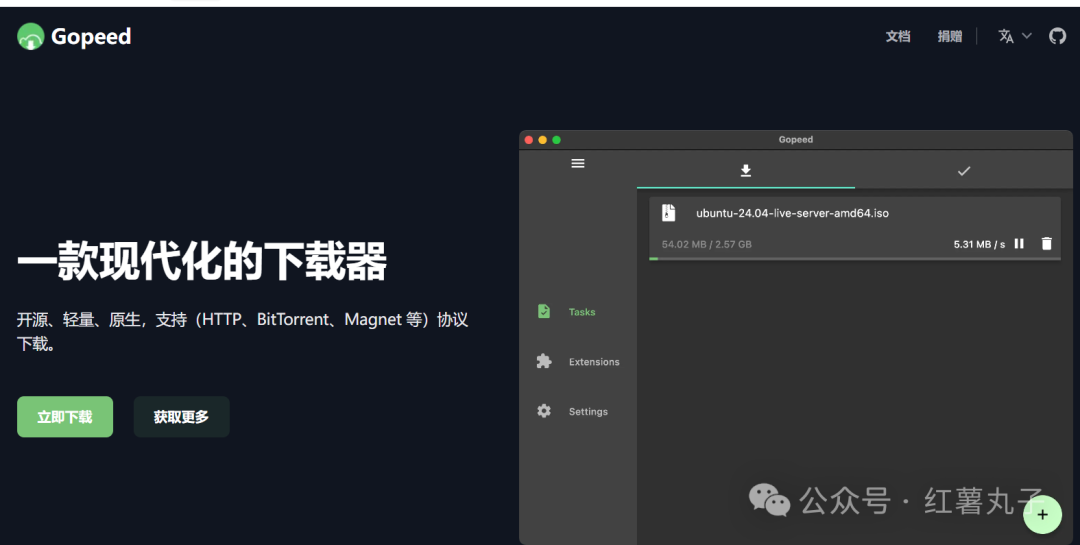Expand the language dropdown chevron

pyautogui.click(x=1026, y=36)
